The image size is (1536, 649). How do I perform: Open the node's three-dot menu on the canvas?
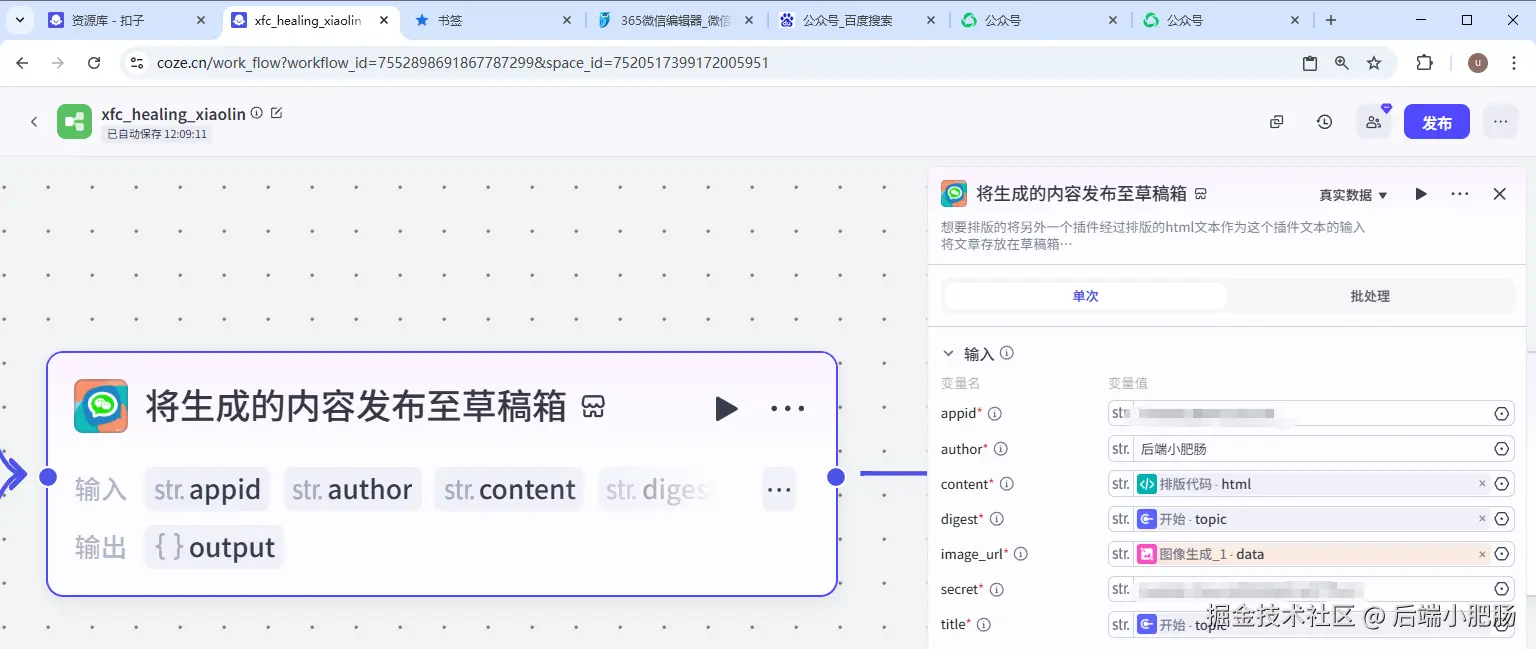point(788,408)
